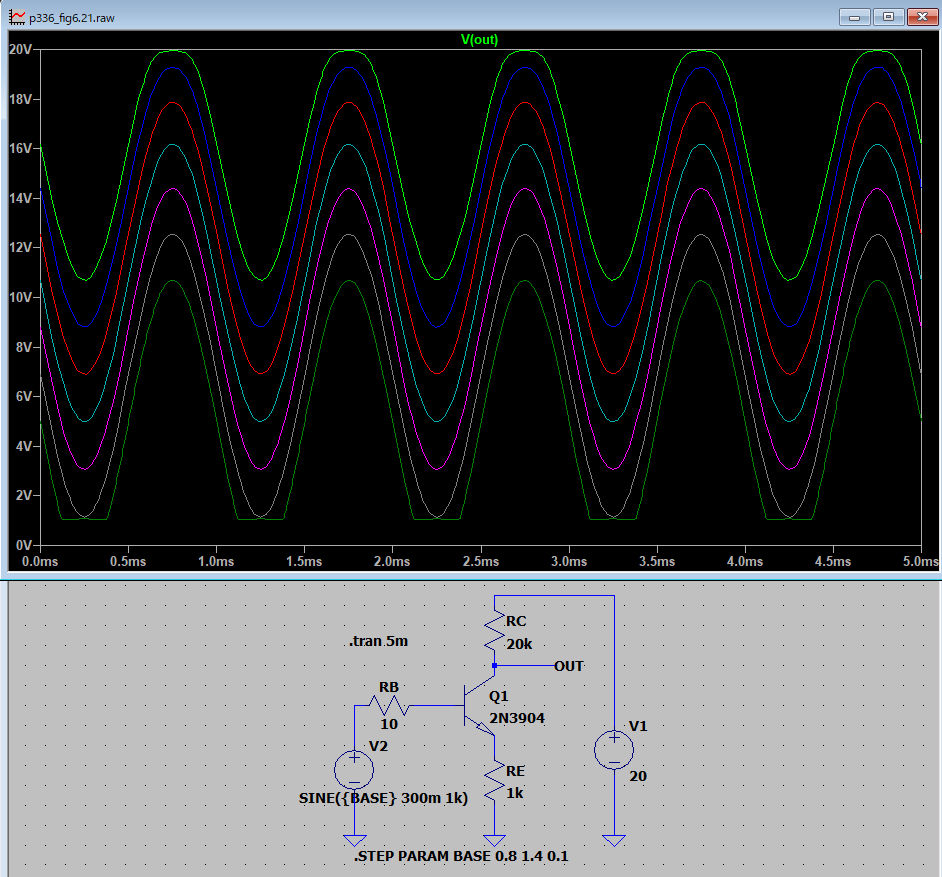Click the 20k value of RC

[519, 643]
